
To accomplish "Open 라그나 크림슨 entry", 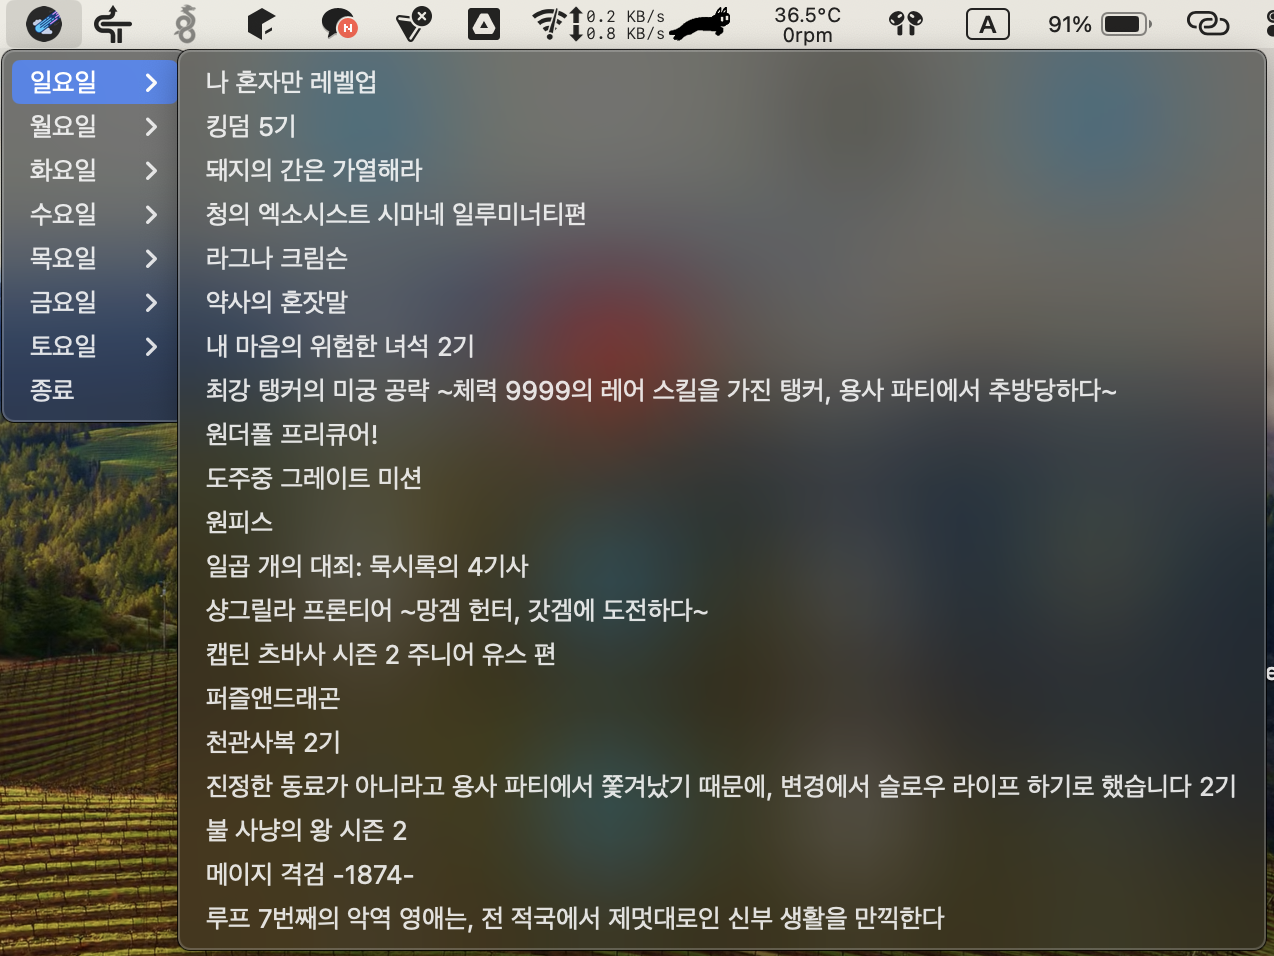I will pyautogui.click(x=721, y=258).
